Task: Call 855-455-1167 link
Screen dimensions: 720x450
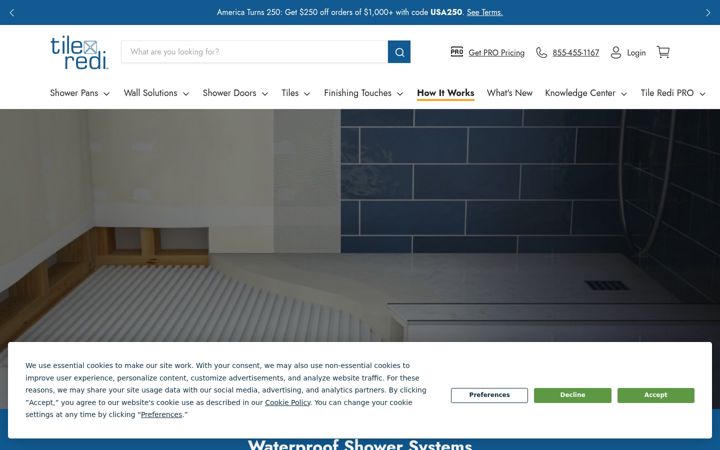Action: pos(576,53)
